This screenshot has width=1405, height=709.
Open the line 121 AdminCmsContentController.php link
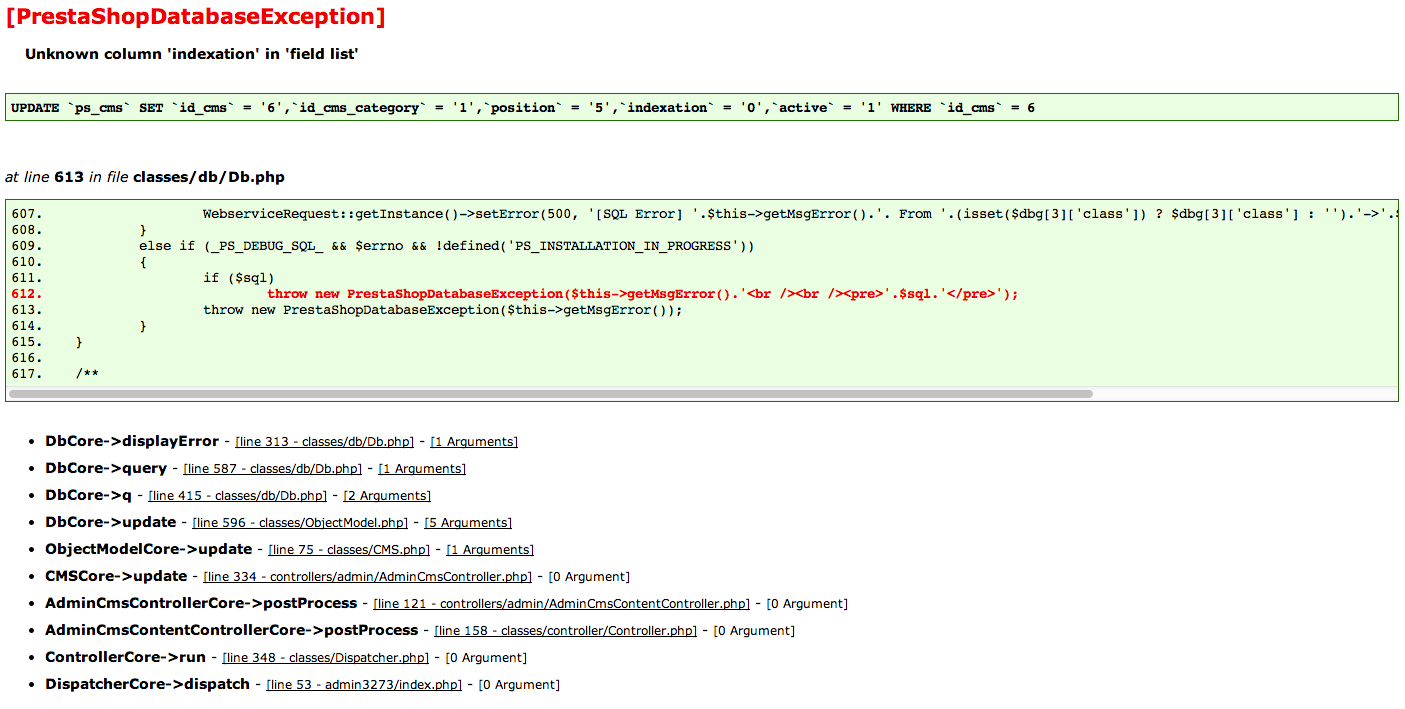[x=561, y=604]
